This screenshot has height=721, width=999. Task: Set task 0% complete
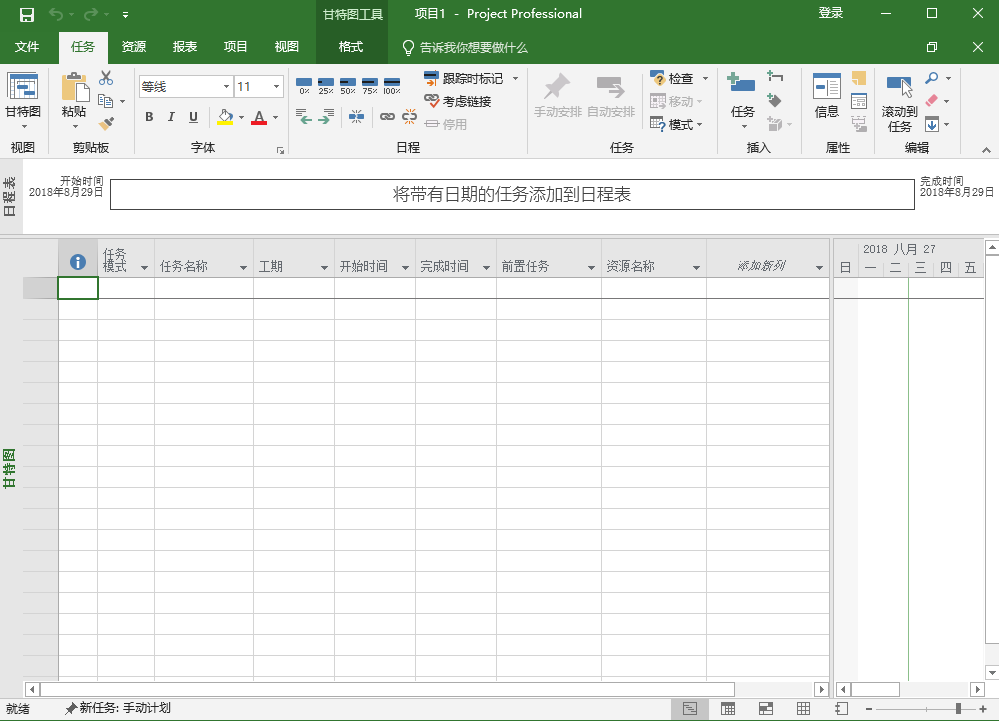(x=304, y=86)
